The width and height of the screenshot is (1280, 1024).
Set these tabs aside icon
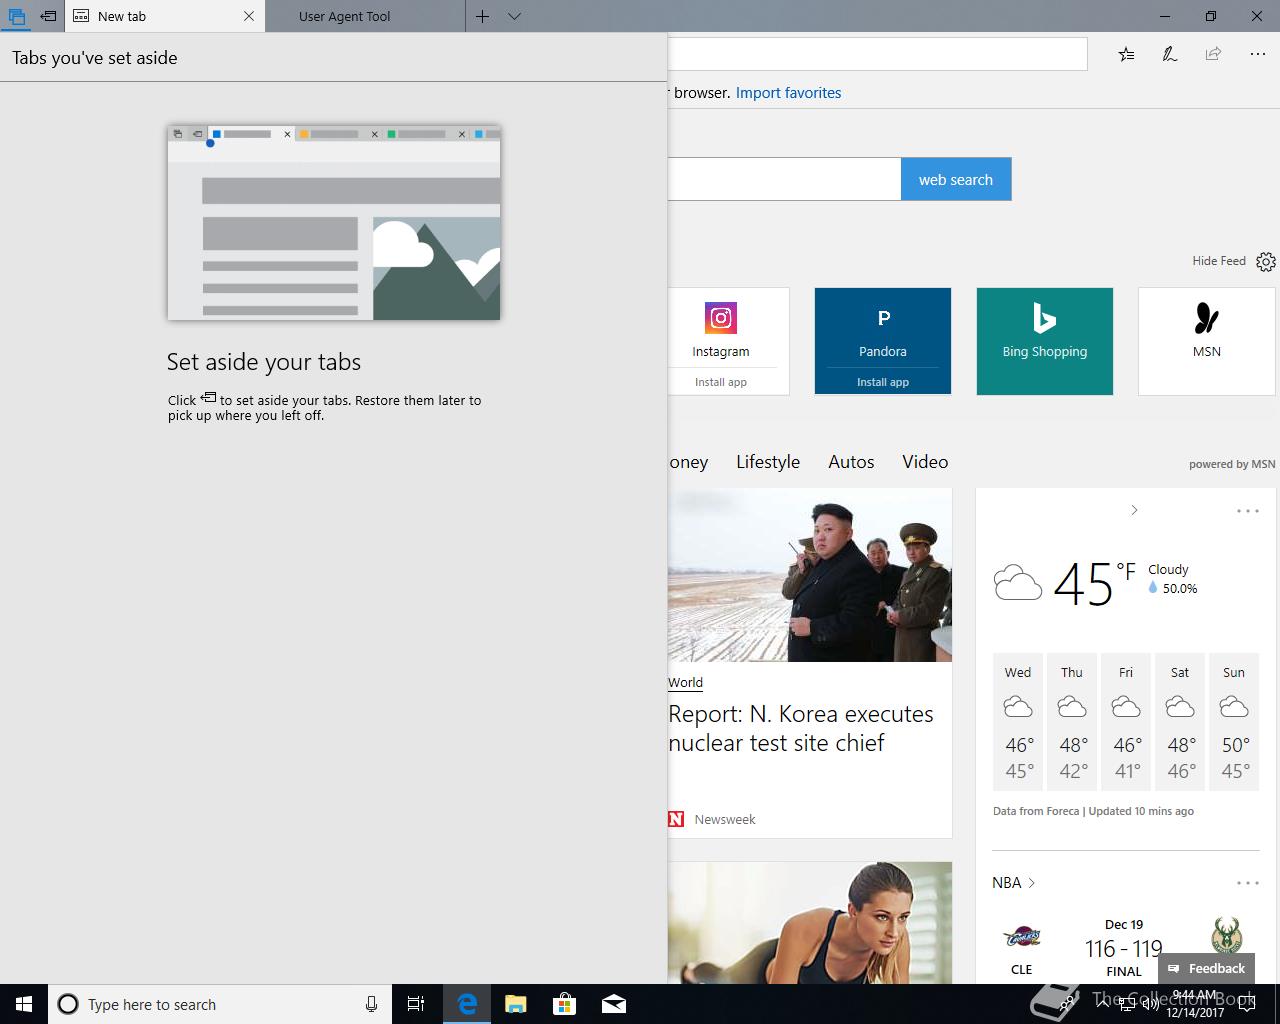pyautogui.click(x=48, y=16)
